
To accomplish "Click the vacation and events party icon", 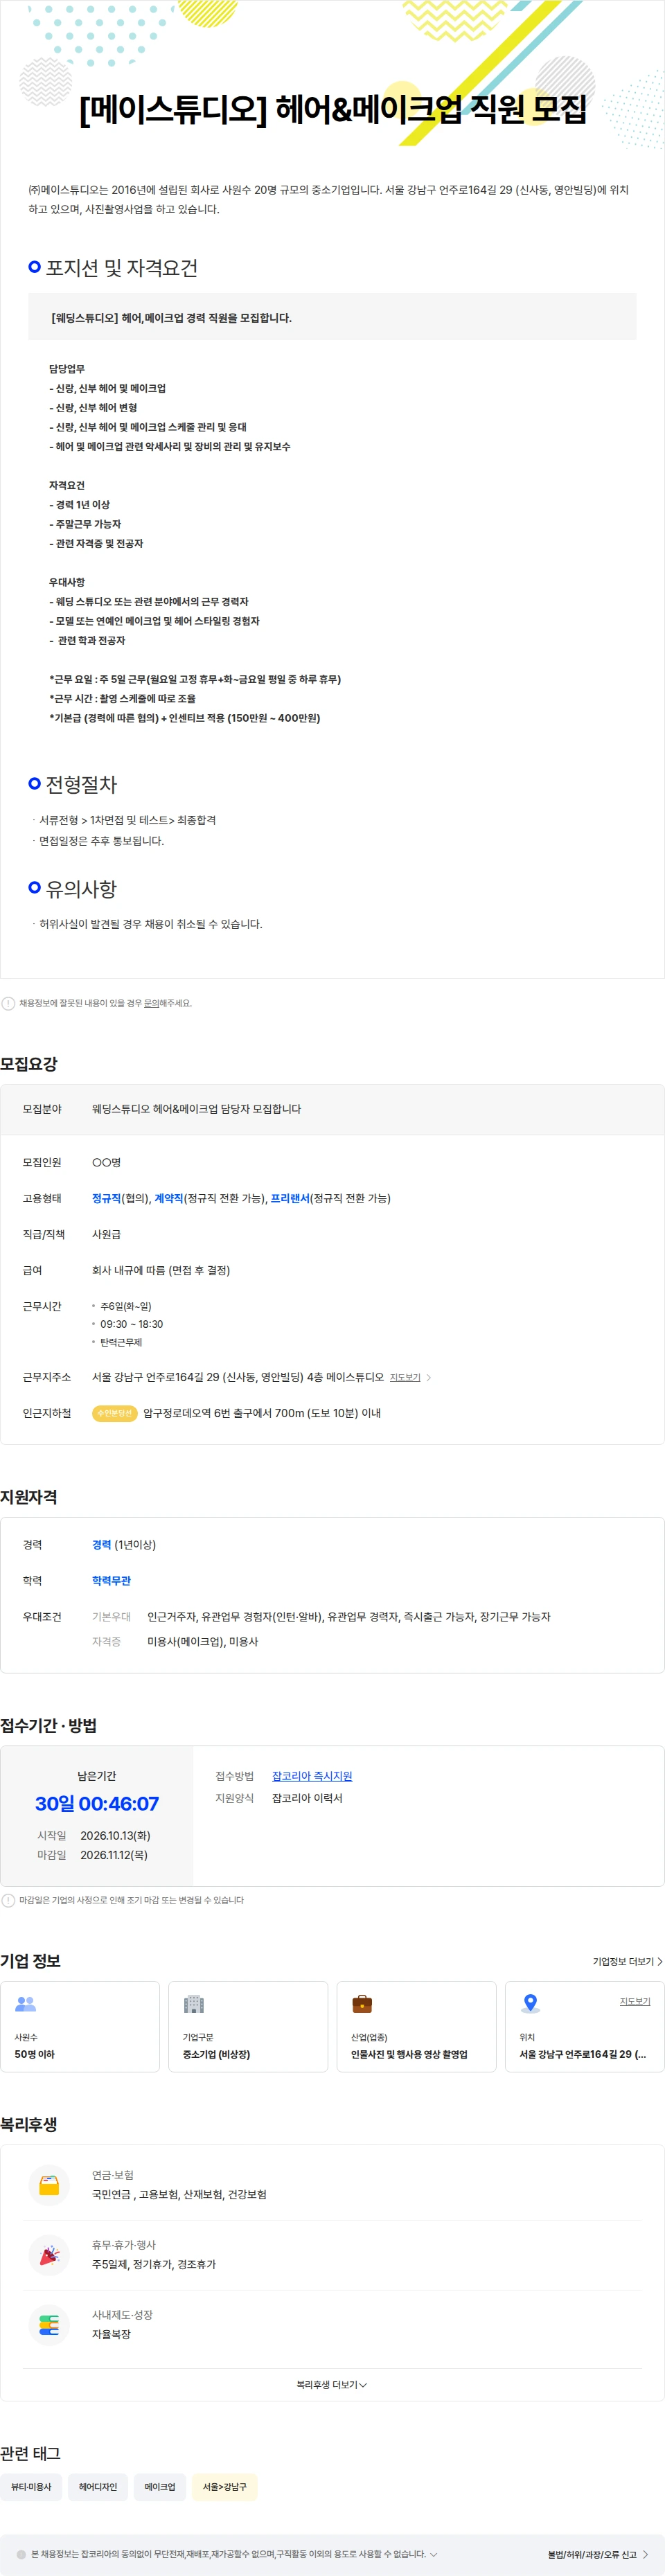I will pos(49,2255).
